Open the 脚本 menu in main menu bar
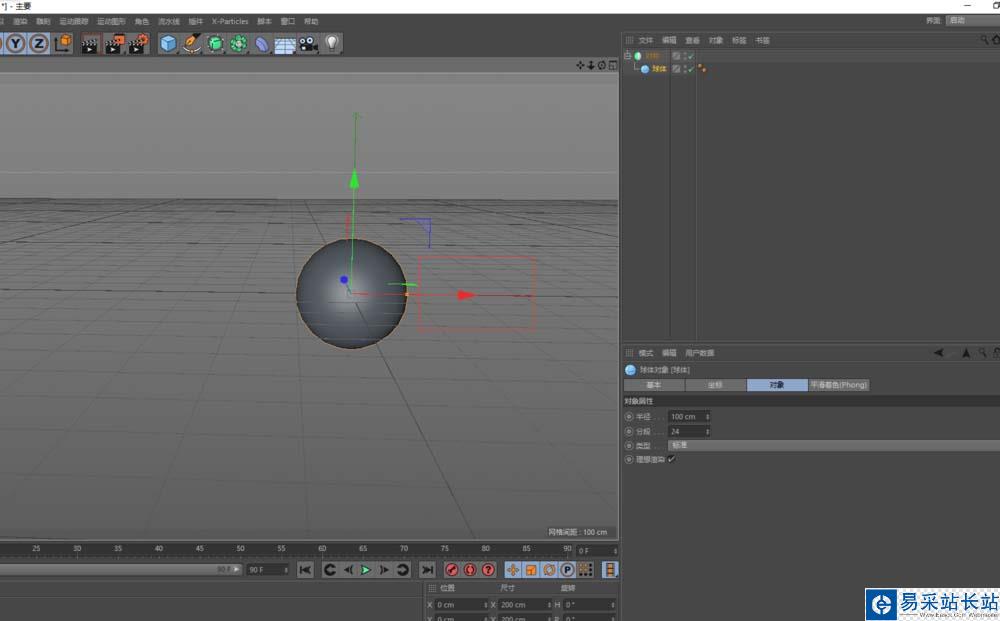The image size is (1000, 621). [x=264, y=21]
